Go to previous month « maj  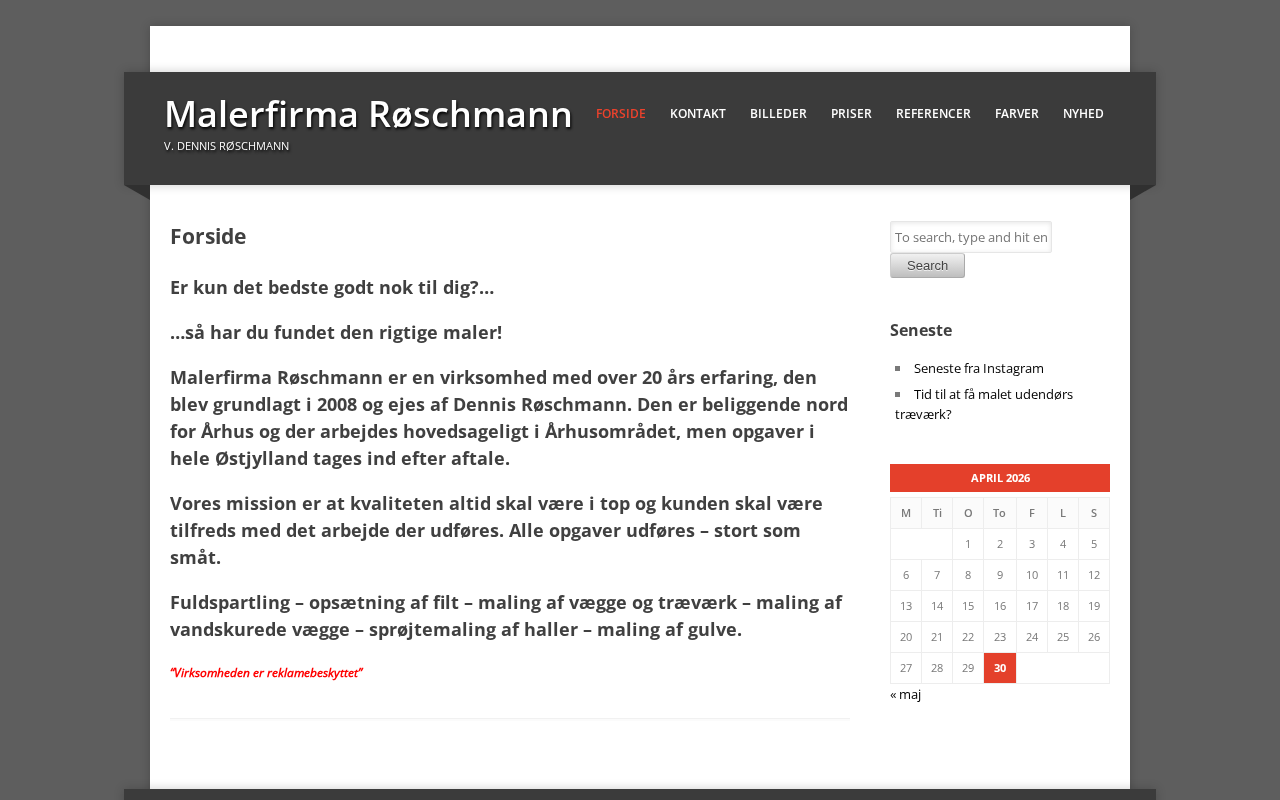[905, 695]
